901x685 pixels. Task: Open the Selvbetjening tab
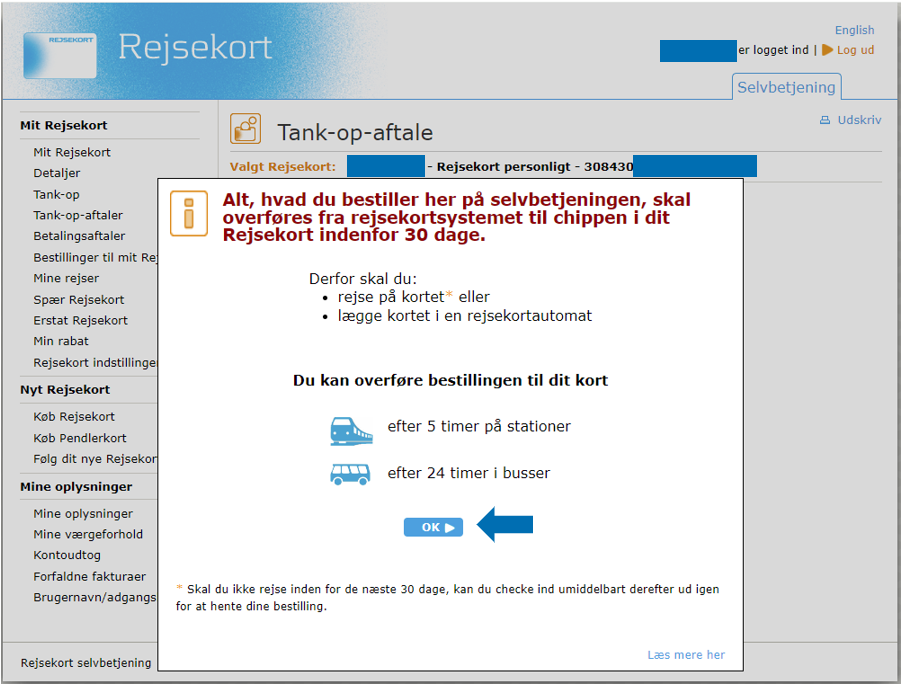(x=786, y=87)
